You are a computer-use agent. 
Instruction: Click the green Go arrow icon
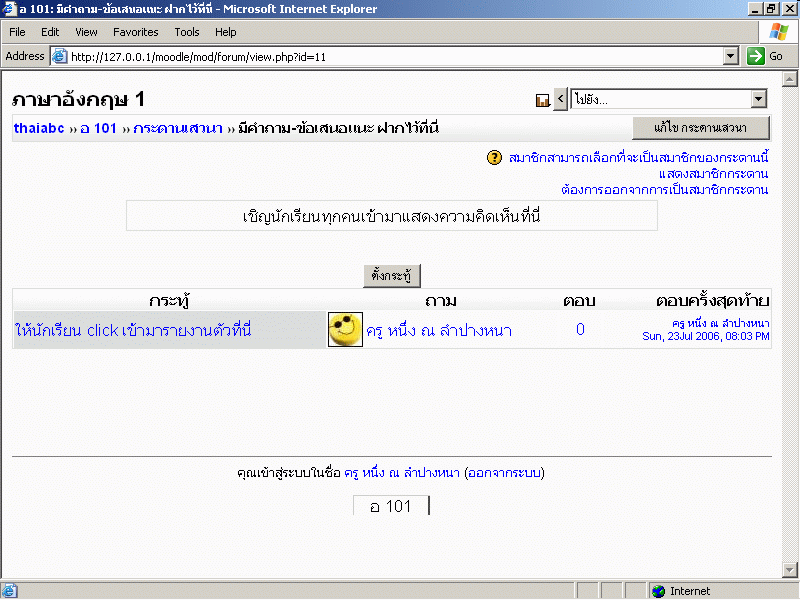coord(756,56)
